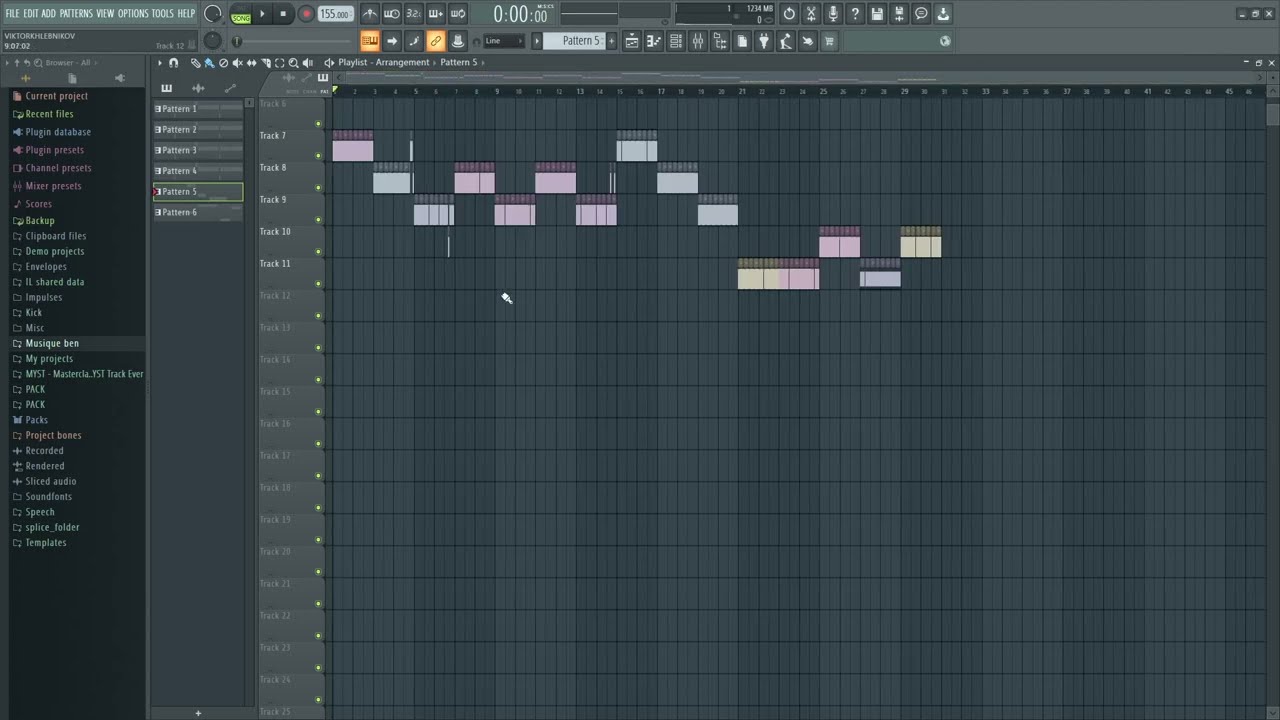Toggle the metronome button
Screen dimensions: 1280x720
point(370,14)
